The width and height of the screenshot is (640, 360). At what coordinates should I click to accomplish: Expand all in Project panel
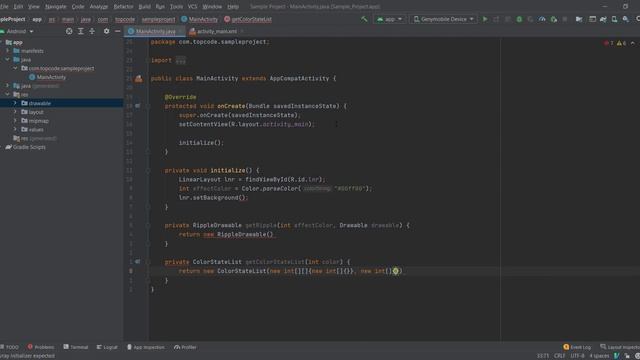pos(80,31)
